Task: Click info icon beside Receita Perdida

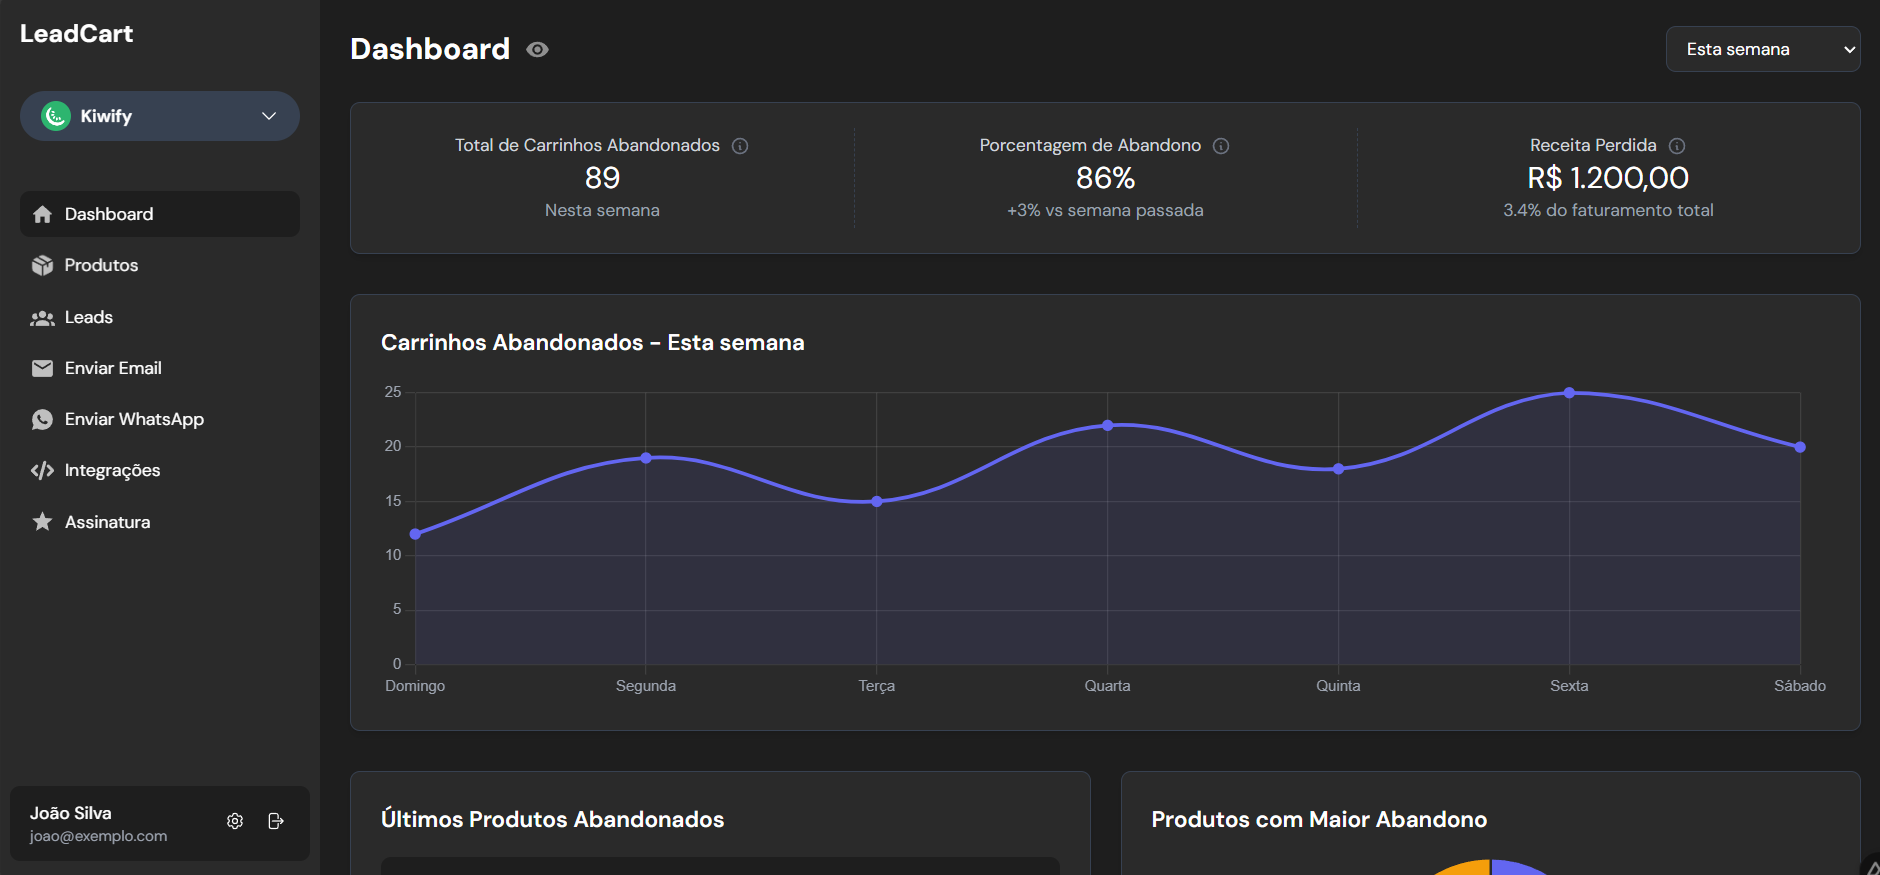Action: [1677, 146]
